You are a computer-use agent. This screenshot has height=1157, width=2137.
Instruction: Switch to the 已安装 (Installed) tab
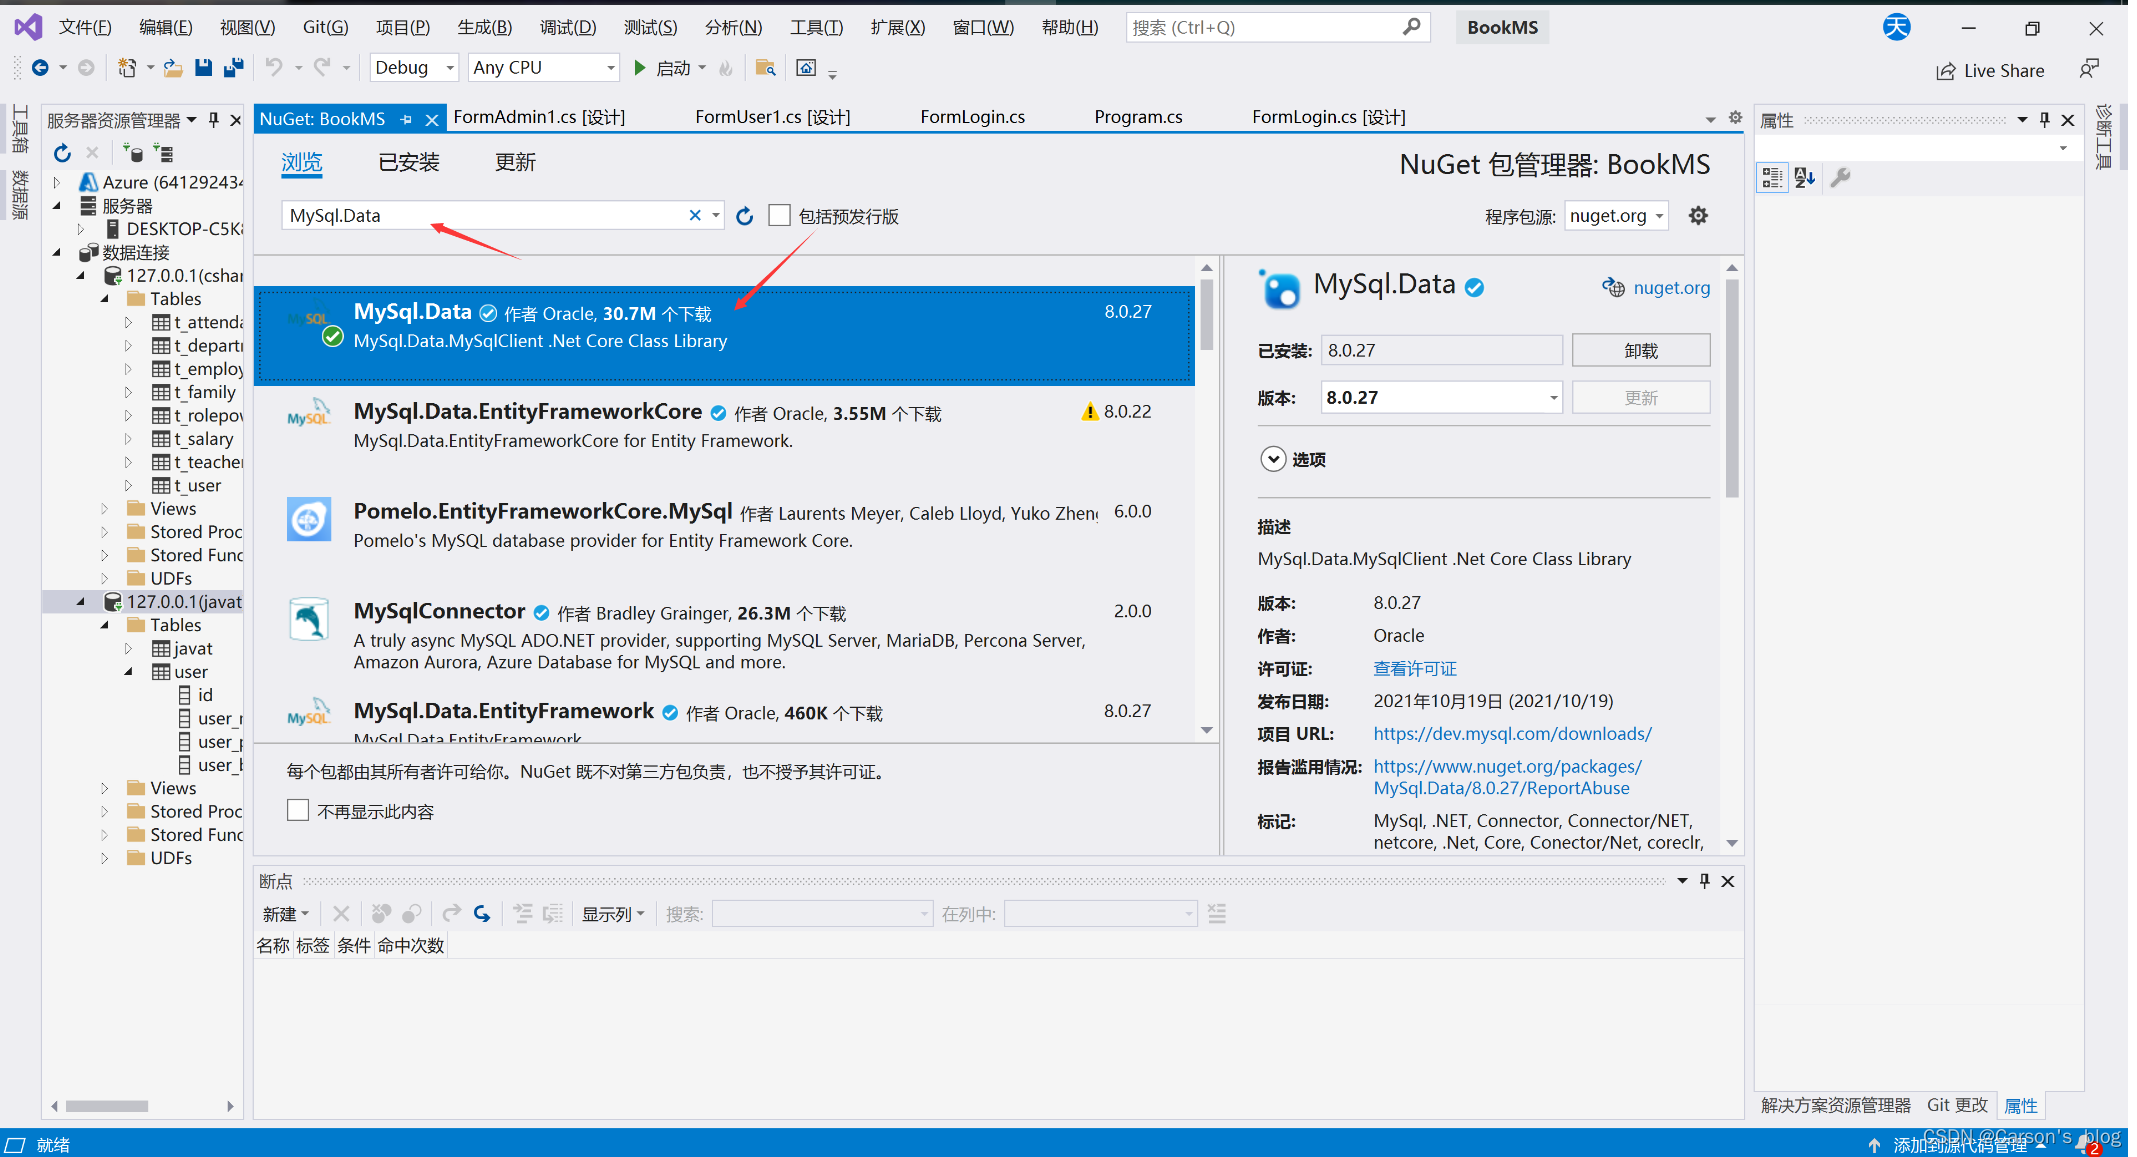click(410, 161)
